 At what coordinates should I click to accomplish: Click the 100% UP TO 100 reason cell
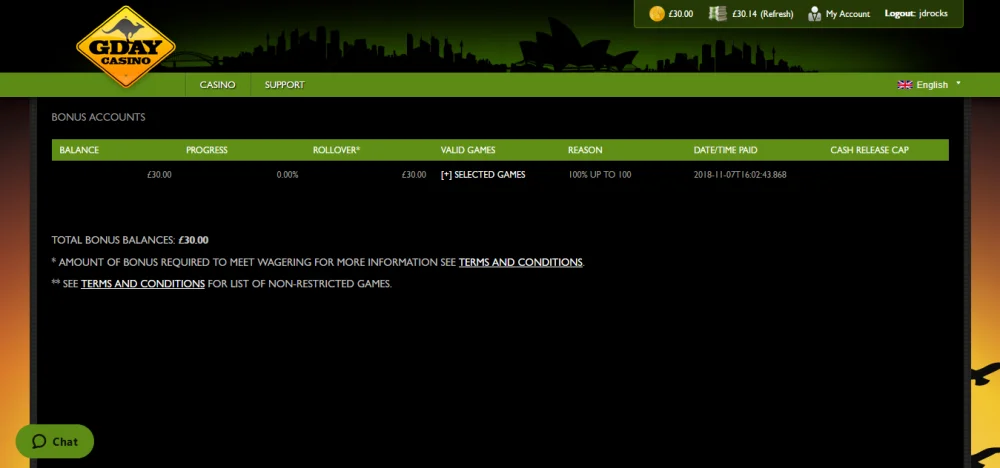(599, 175)
